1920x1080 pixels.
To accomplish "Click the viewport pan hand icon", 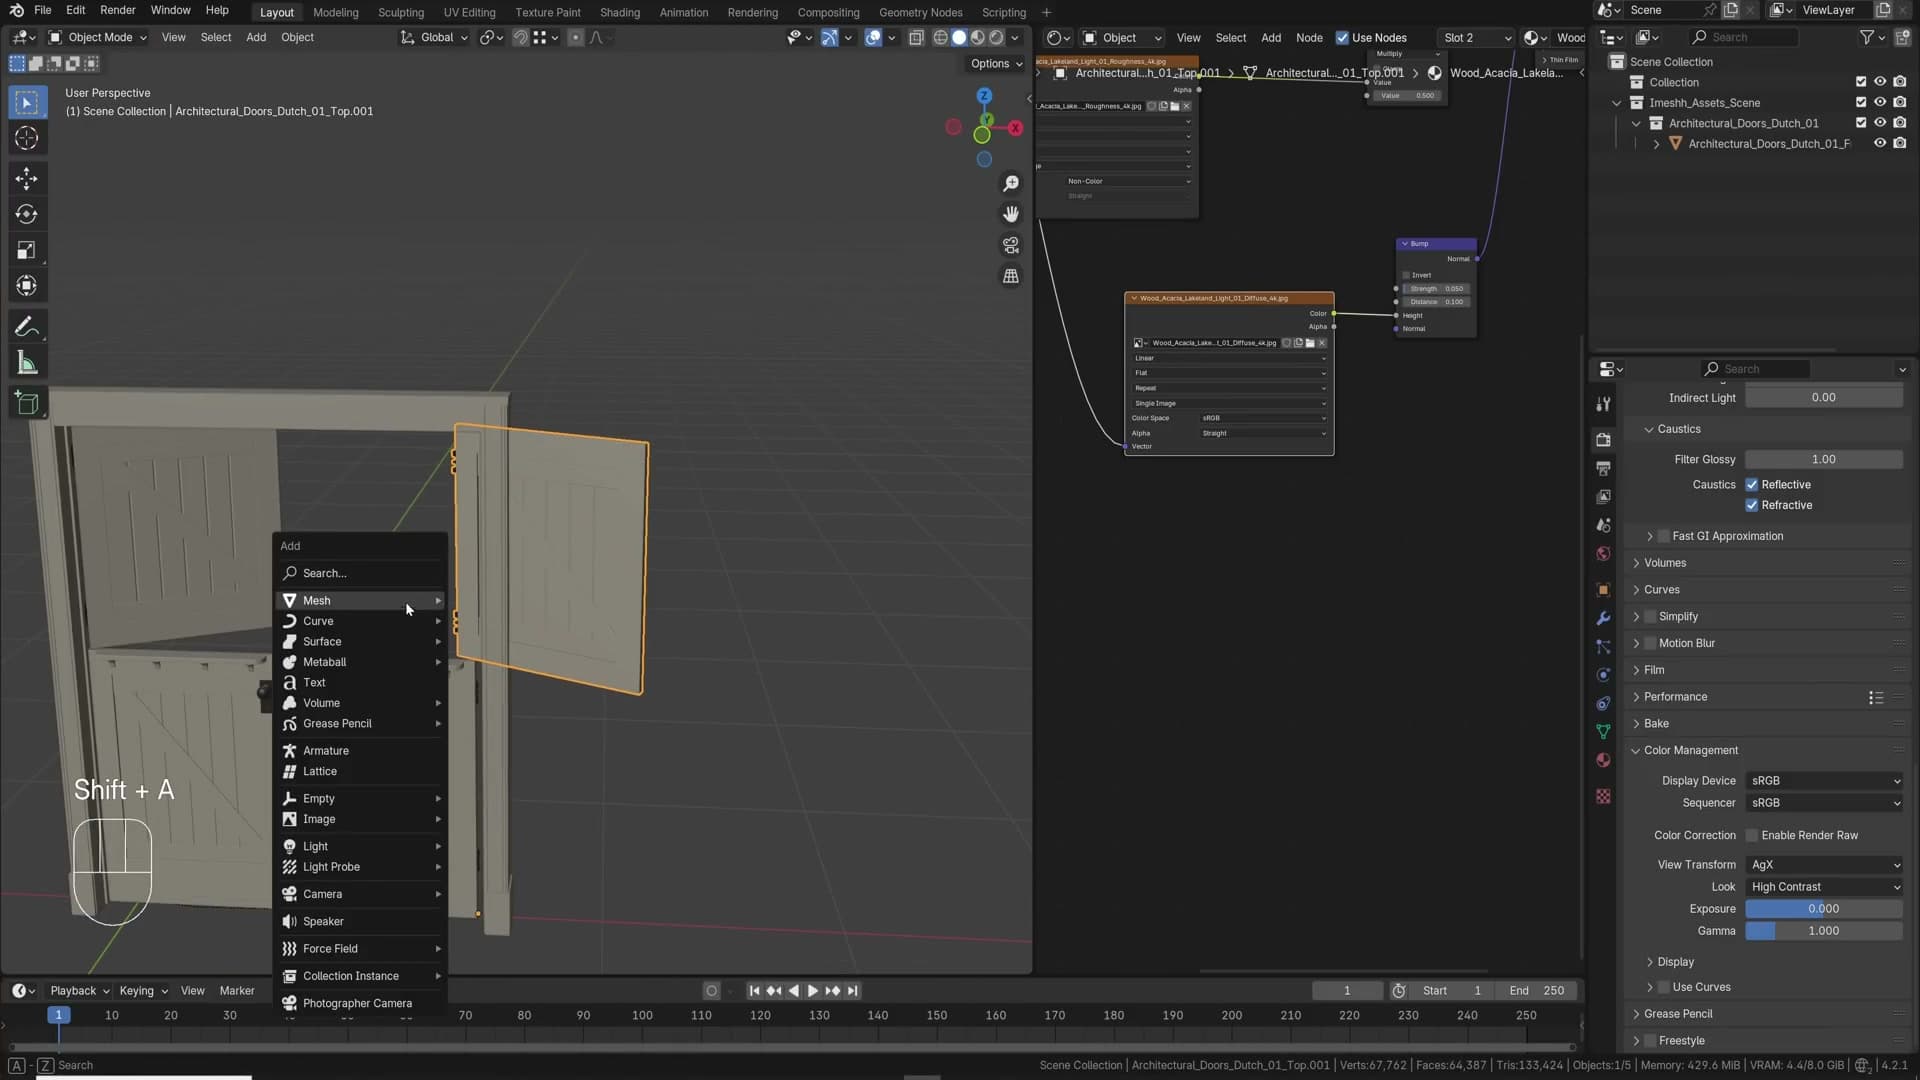I will click(x=1011, y=214).
